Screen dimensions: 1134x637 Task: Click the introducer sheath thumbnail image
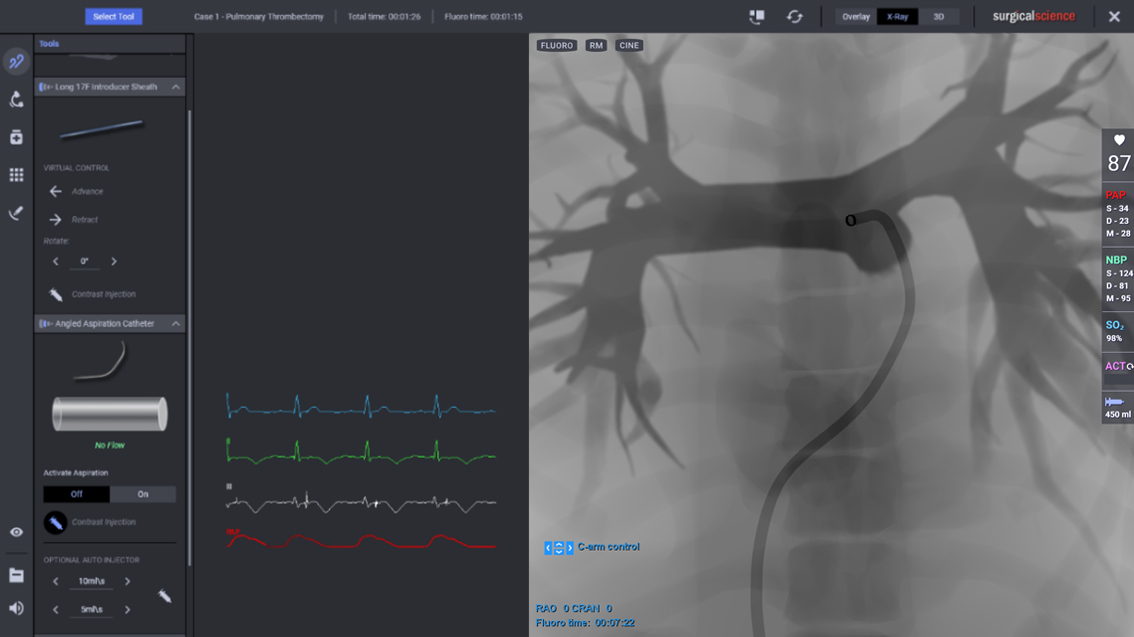coord(101,129)
